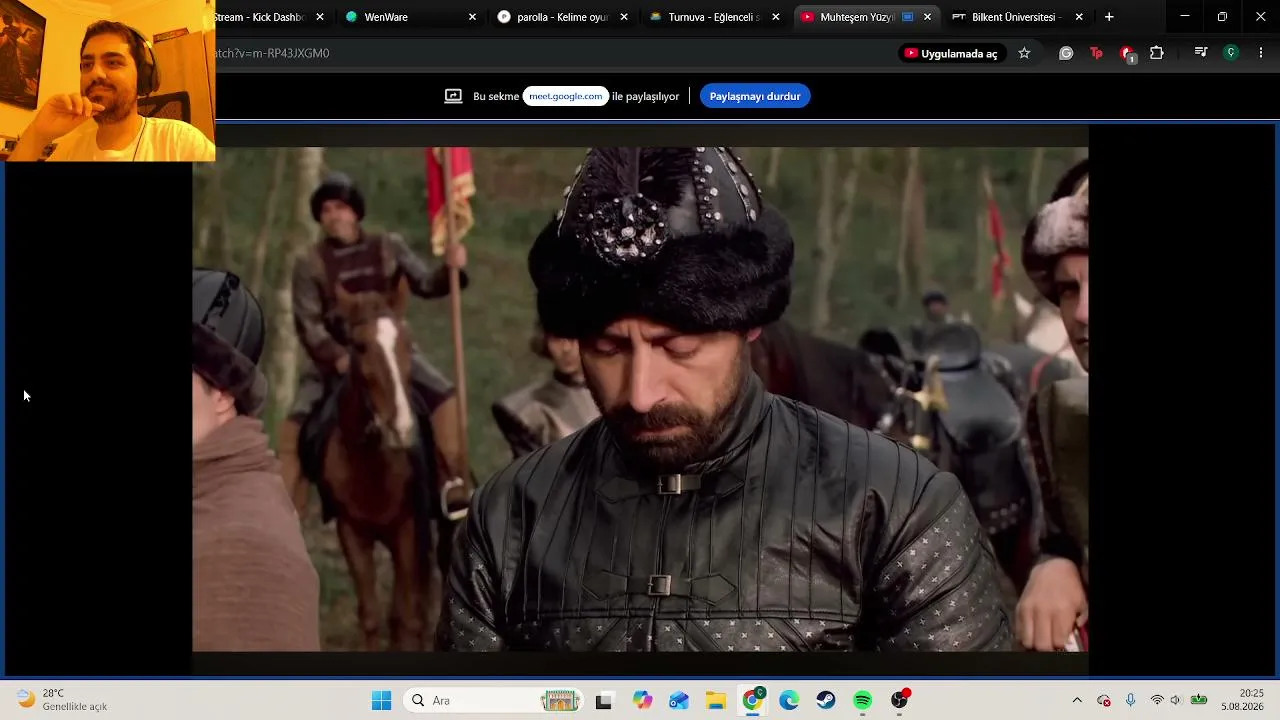Image resolution: width=1280 pixels, height=720 pixels.
Task: Click the YouTube video player frame
Action: (x=640, y=399)
